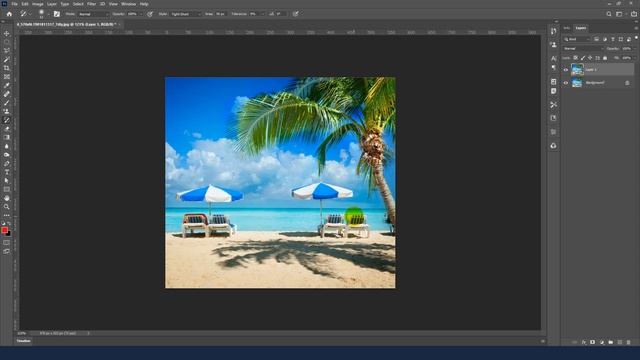Open the Window menu
The width and height of the screenshot is (640, 360).
click(128, 4)
